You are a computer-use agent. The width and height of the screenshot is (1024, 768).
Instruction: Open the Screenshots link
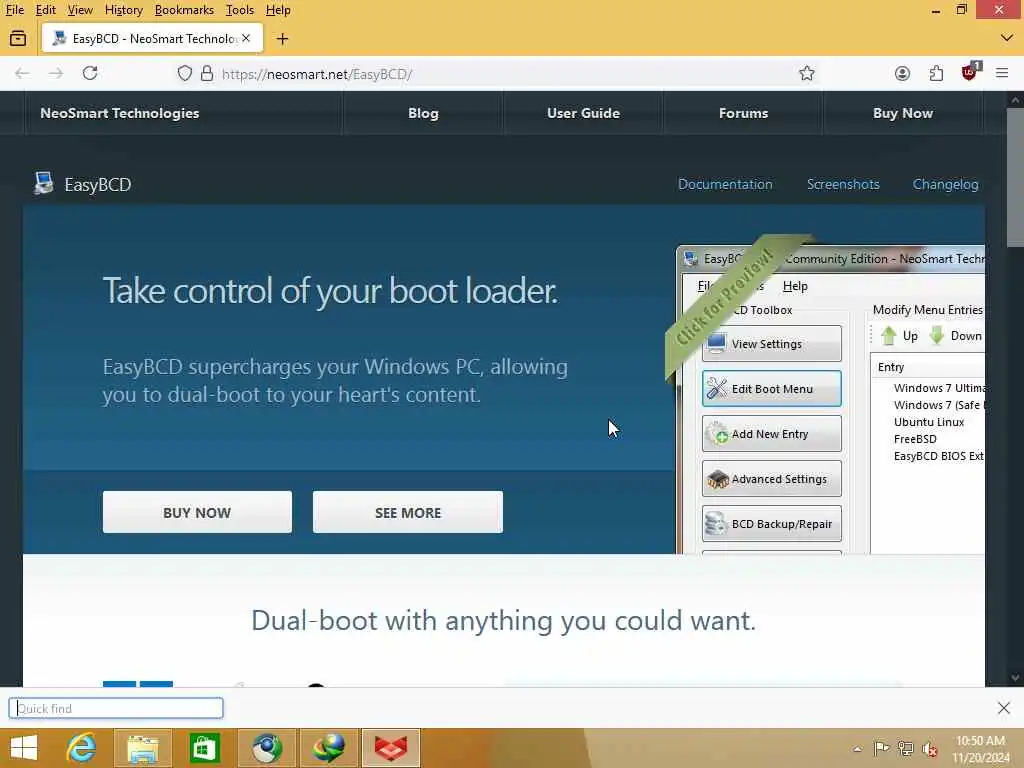(843, 184)
